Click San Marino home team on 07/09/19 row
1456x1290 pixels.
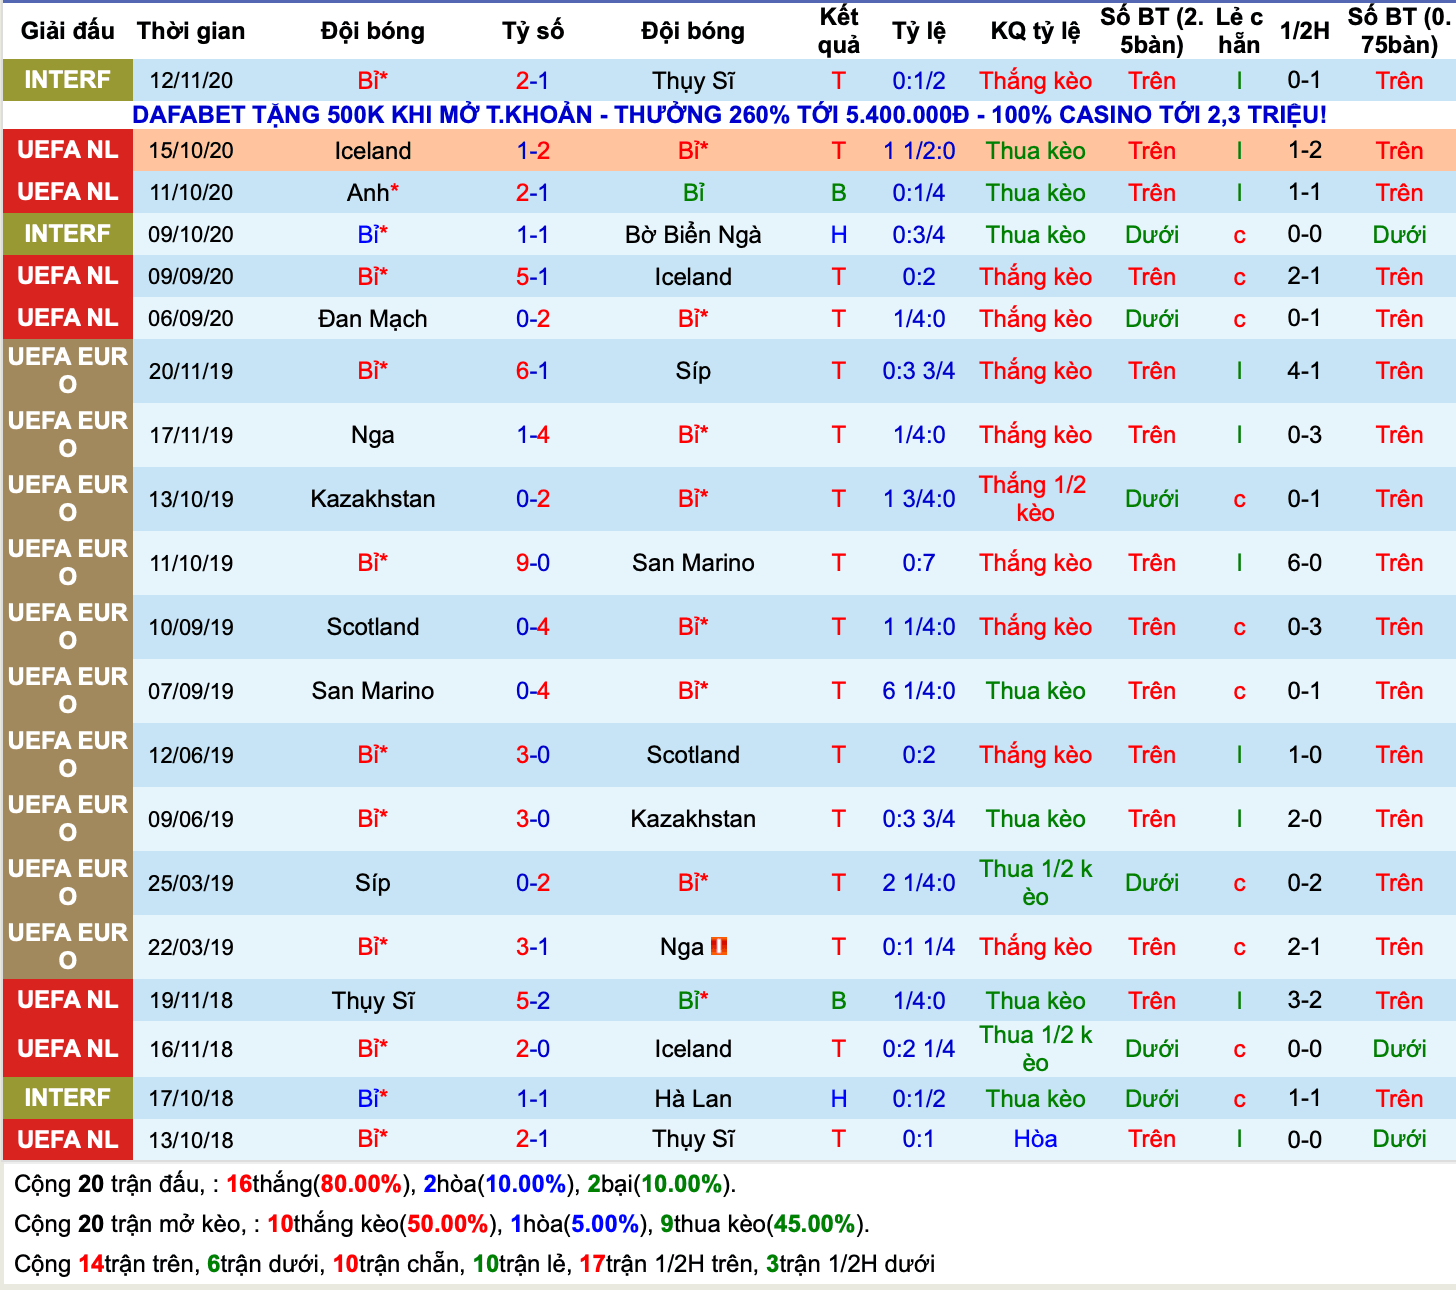[372, 691]
